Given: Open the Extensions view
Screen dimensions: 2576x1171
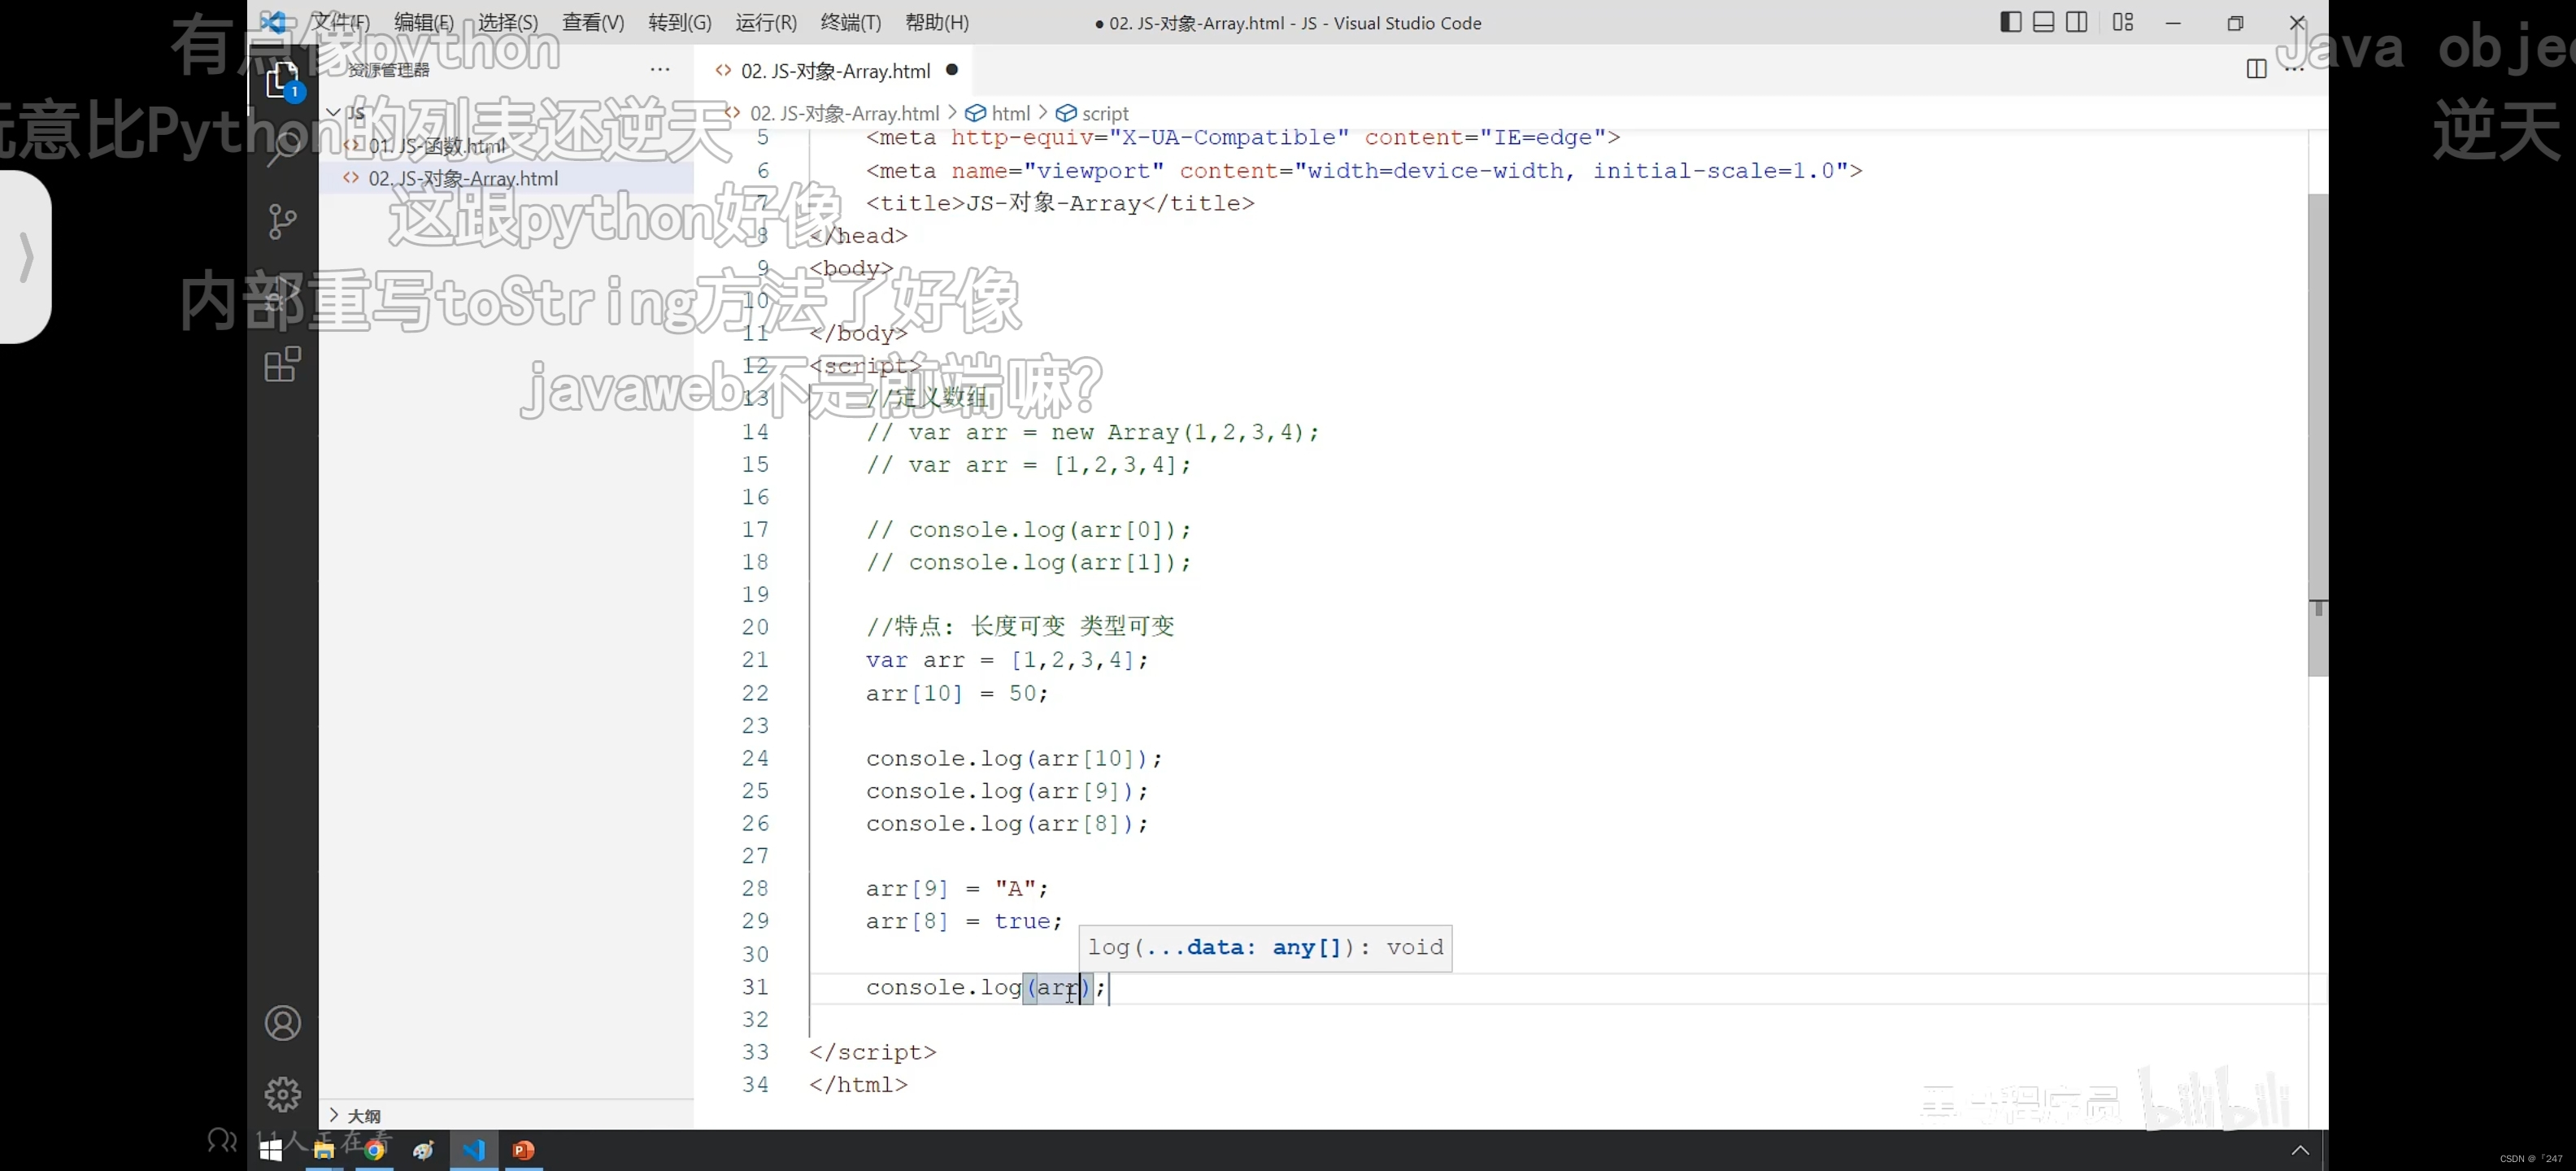Looking at the screenshot, I should pos(283,364).
